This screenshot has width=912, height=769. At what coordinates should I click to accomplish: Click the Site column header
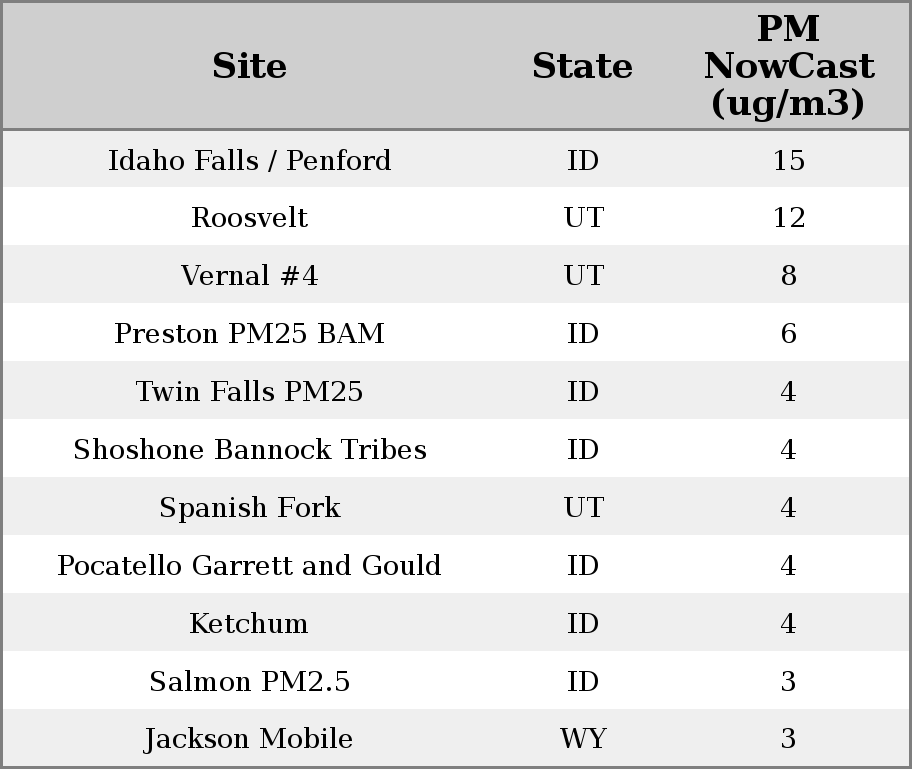click(249, 67)
